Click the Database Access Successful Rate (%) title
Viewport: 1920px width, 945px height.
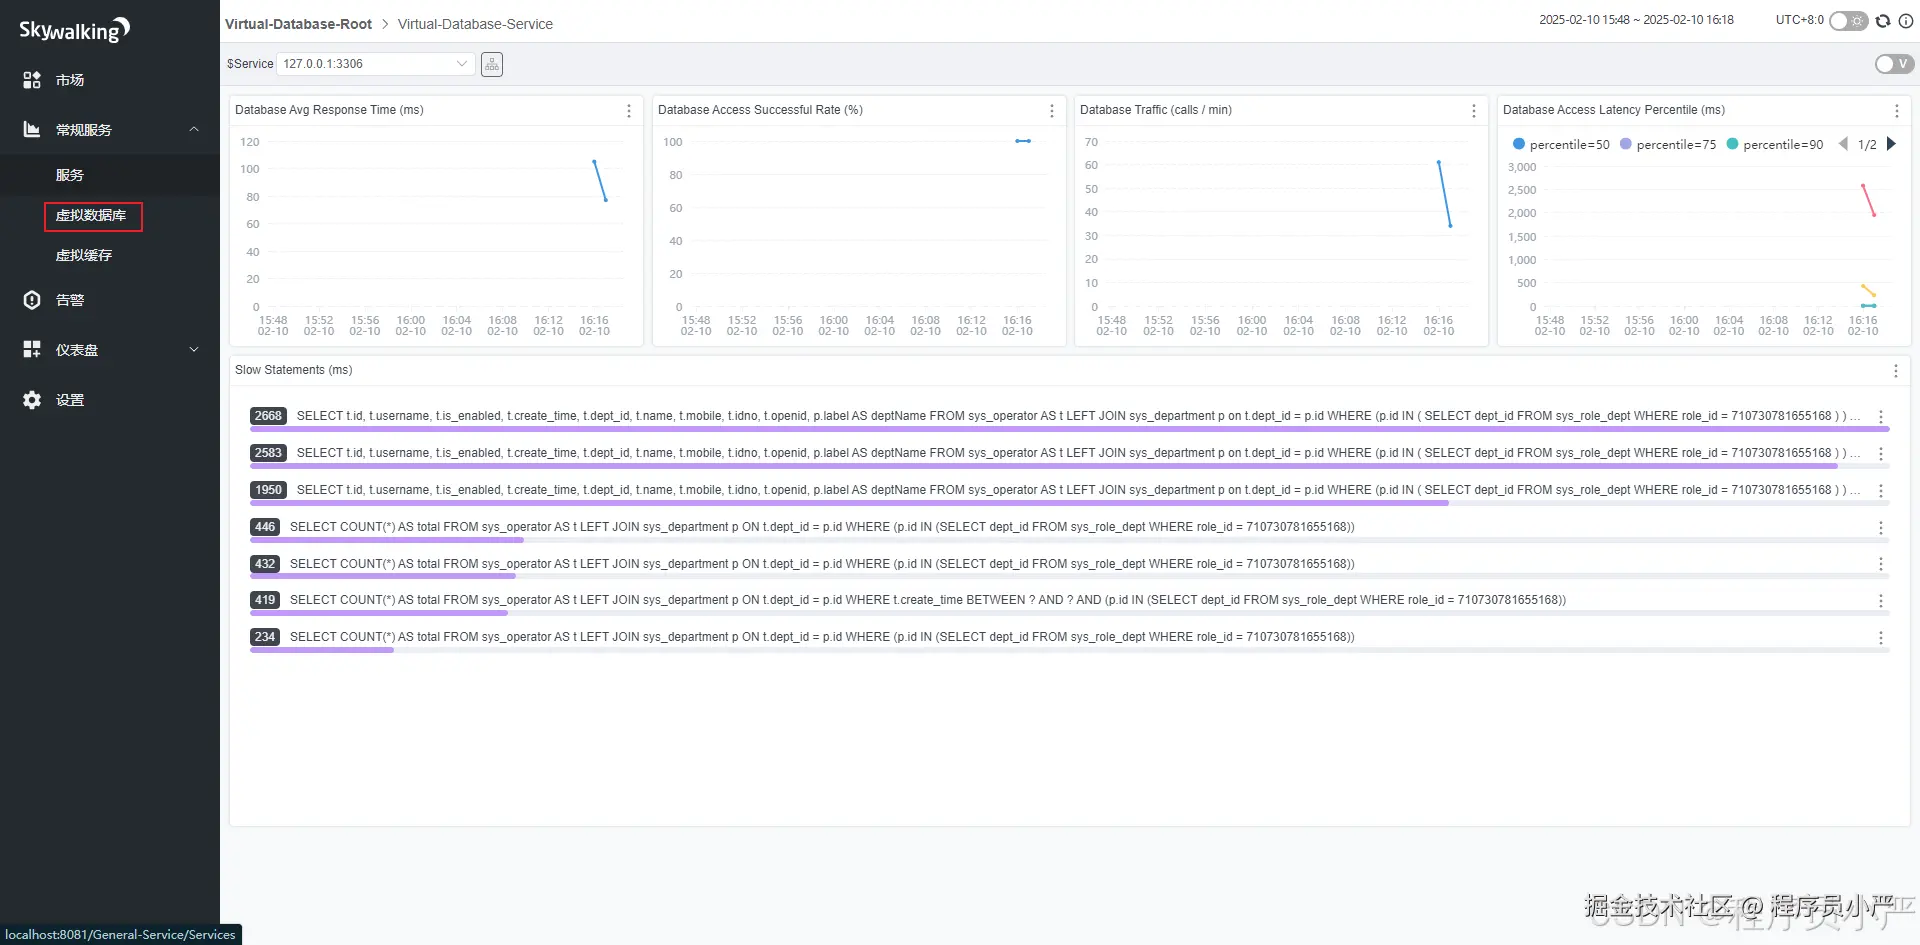coord(760,110)
